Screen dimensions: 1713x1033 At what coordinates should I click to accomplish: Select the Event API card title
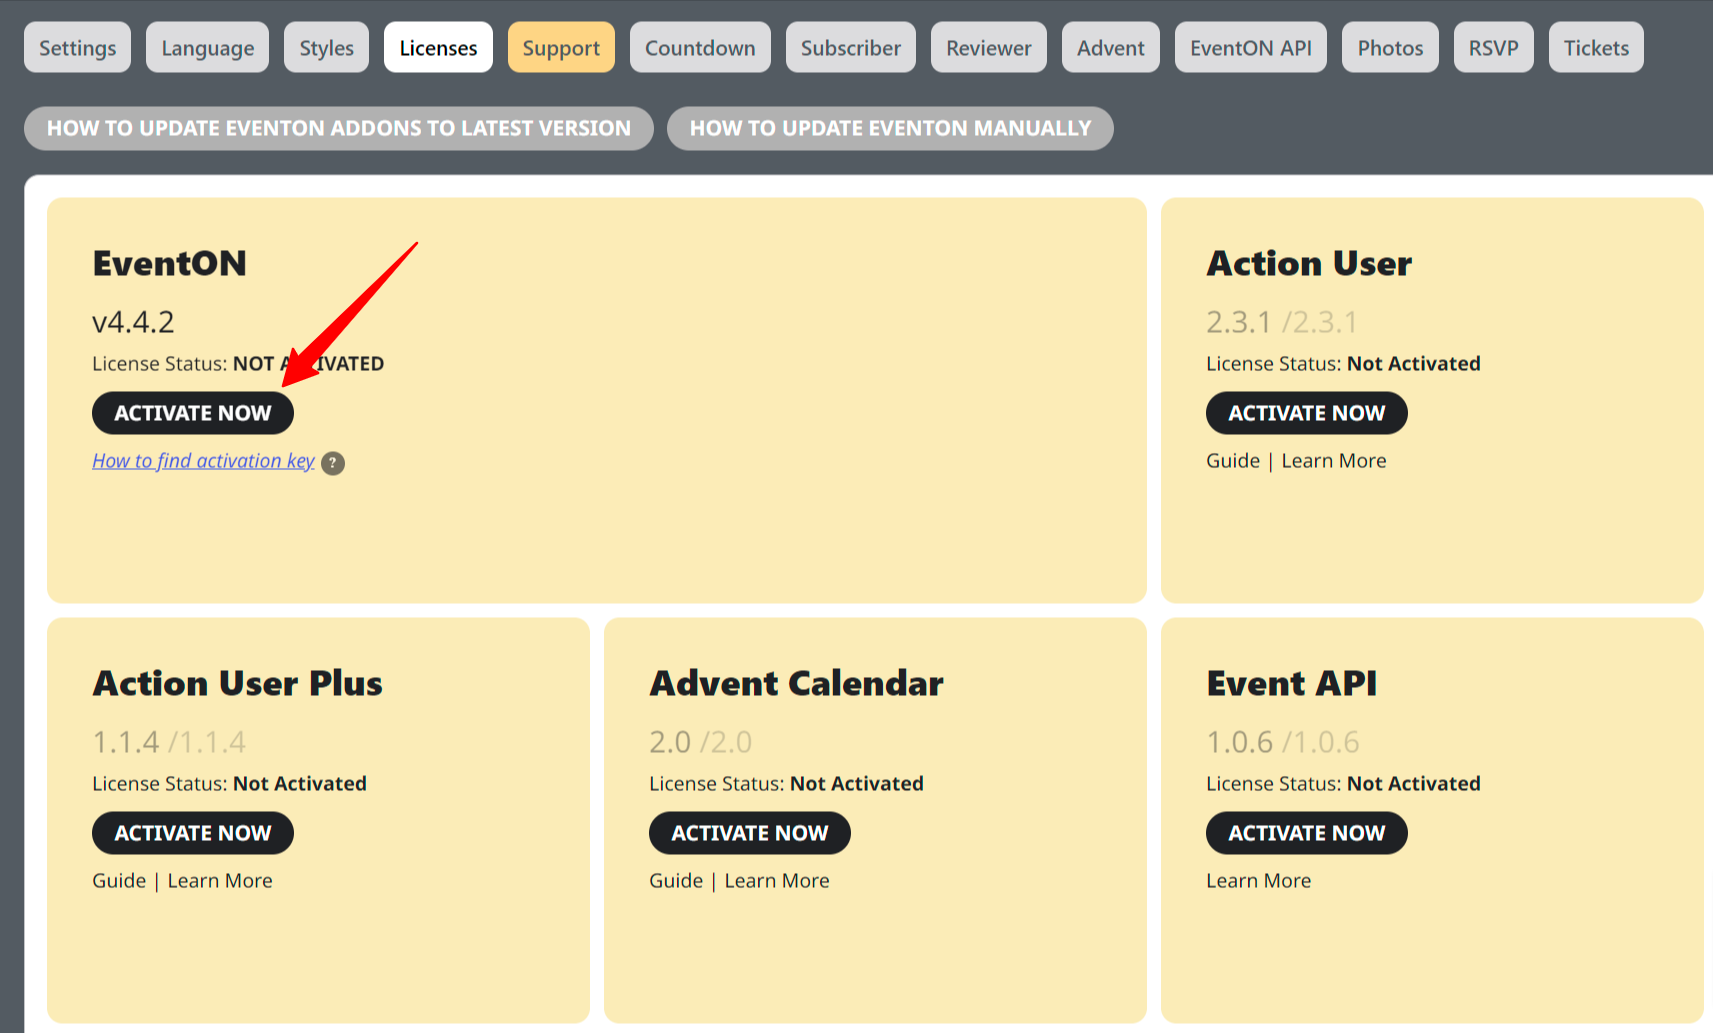click(1292, 683)
